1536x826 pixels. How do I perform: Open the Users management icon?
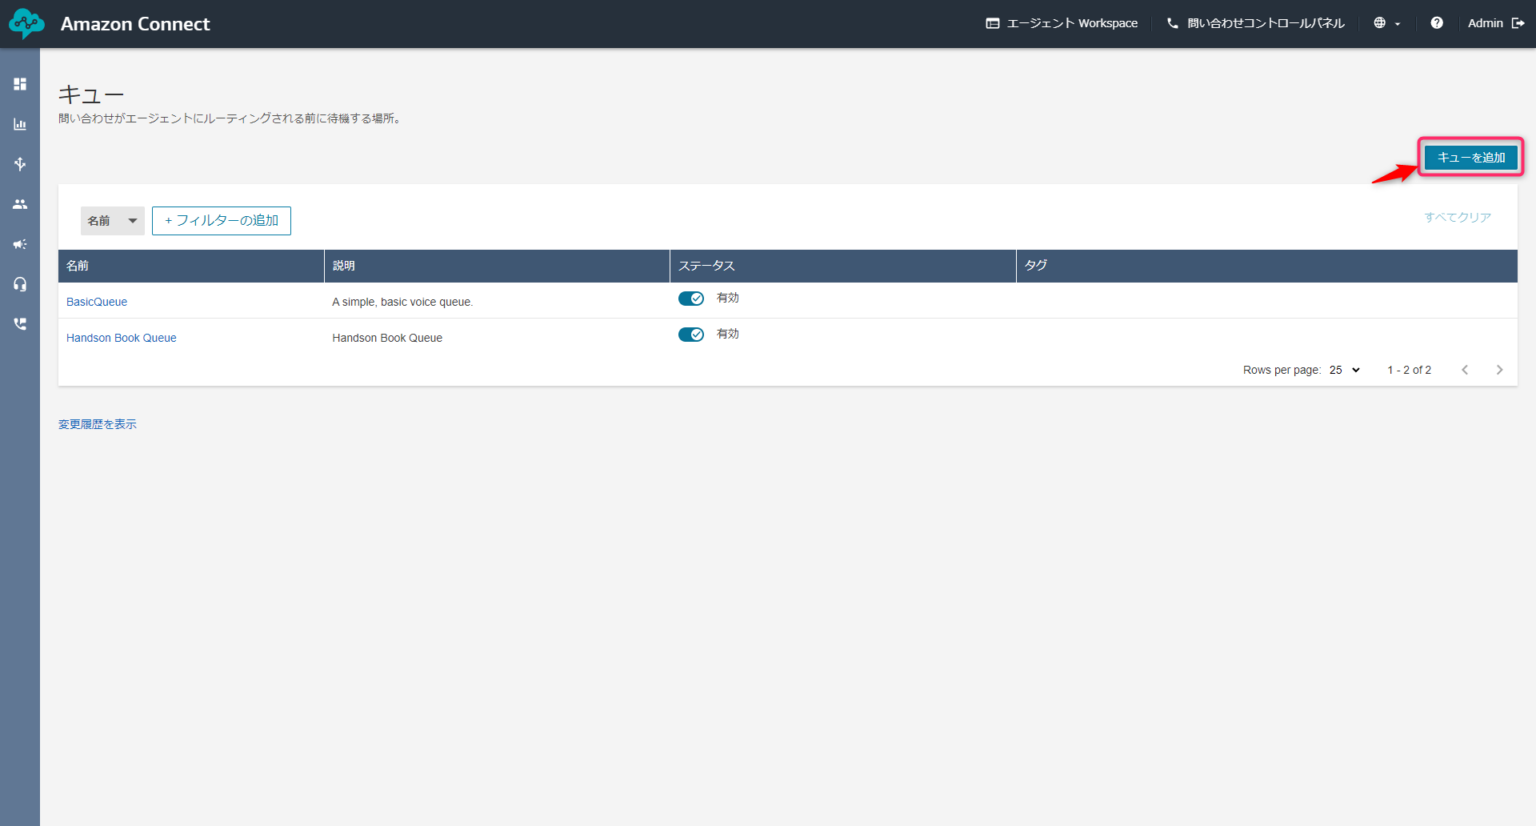coord(19,204)
